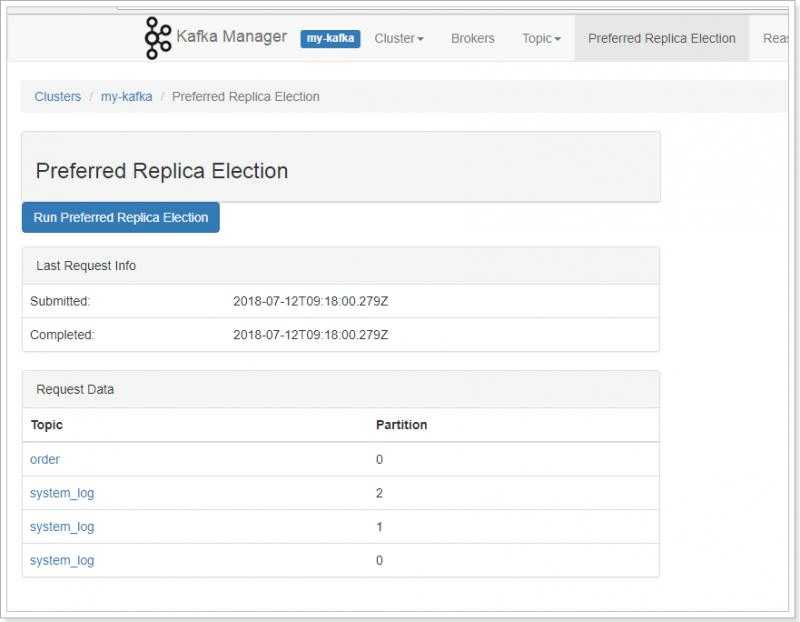Navigate to Clusters in the breadcrumb
800x622 pixels.
pyautogui.click(x=58, y=97)
